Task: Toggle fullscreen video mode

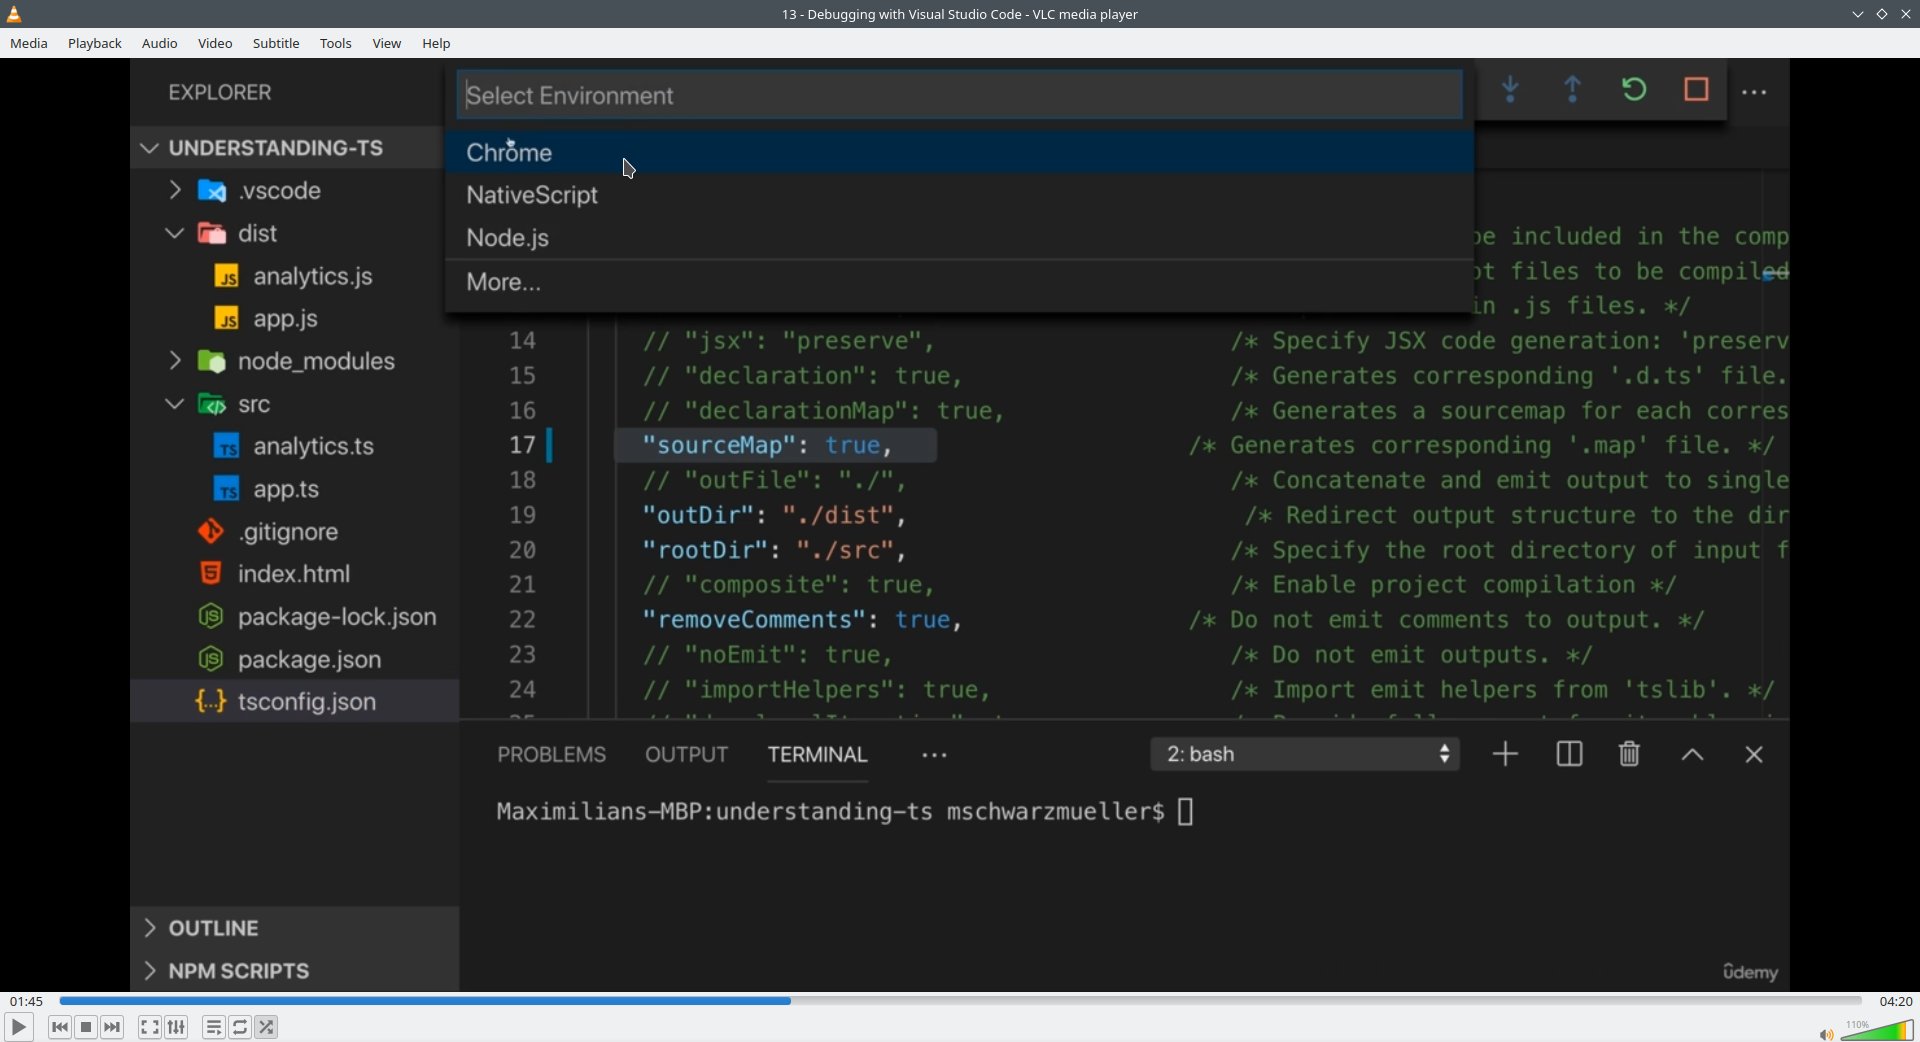Action: (x=150, y=1027)
